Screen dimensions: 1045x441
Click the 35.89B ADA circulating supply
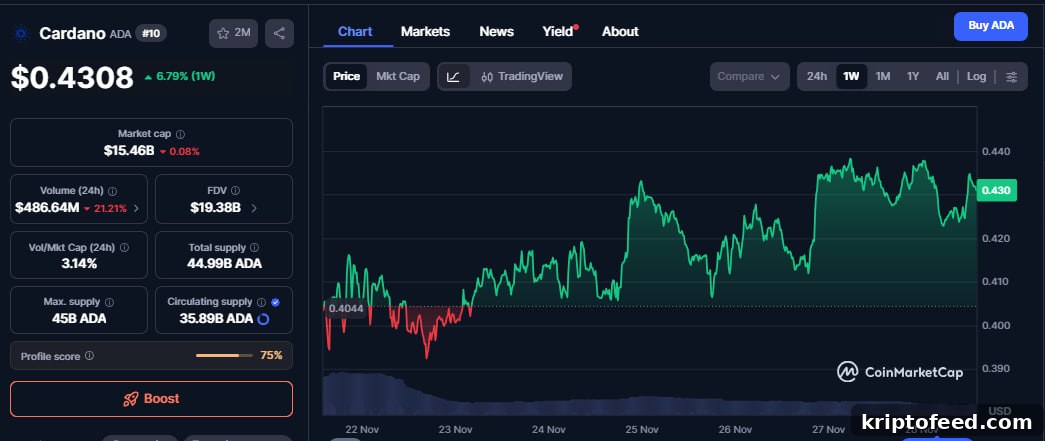[216, 318]
